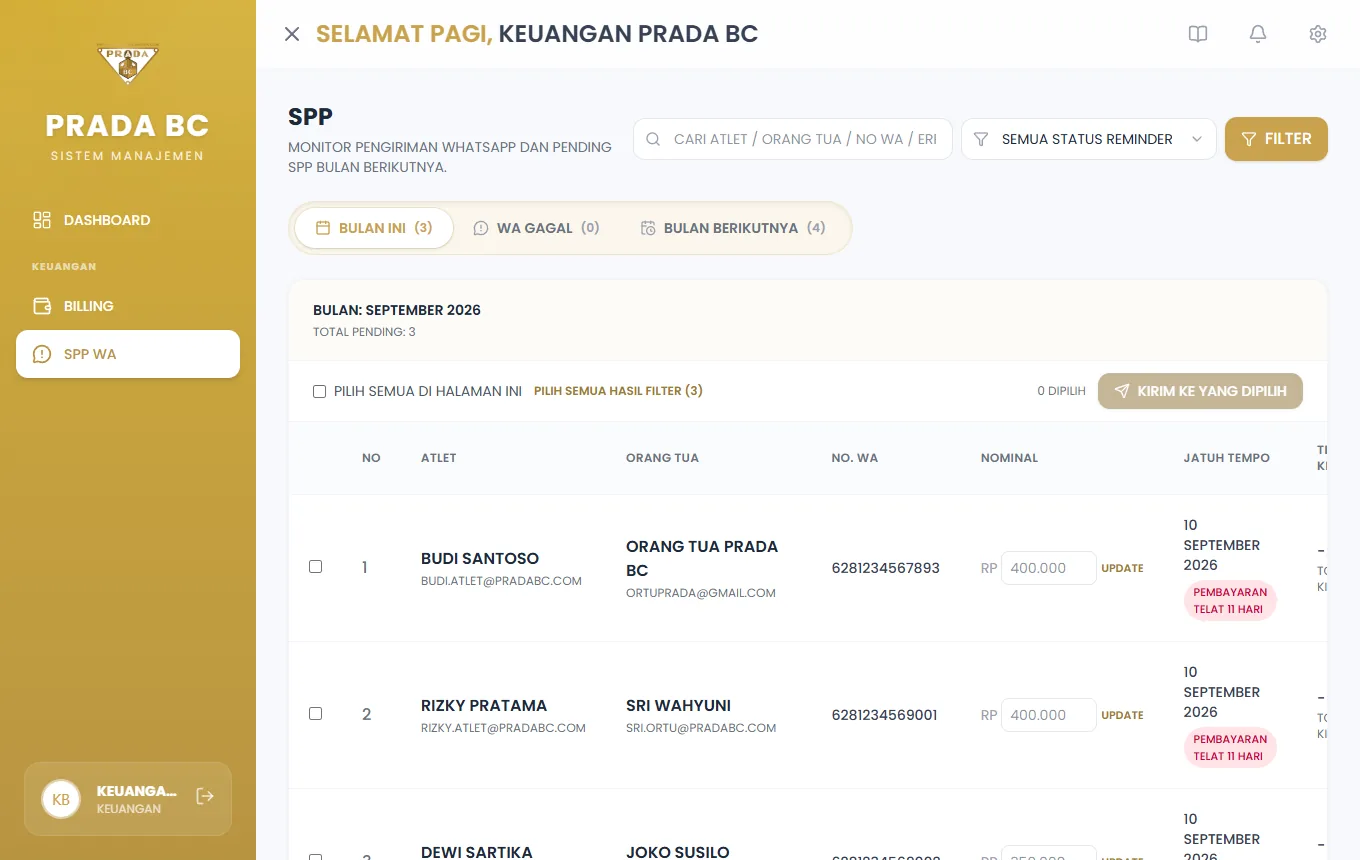This screenshot has height=860, width=1360.
Task: Click the gold Filter button
Action: tap(1276, 139)
